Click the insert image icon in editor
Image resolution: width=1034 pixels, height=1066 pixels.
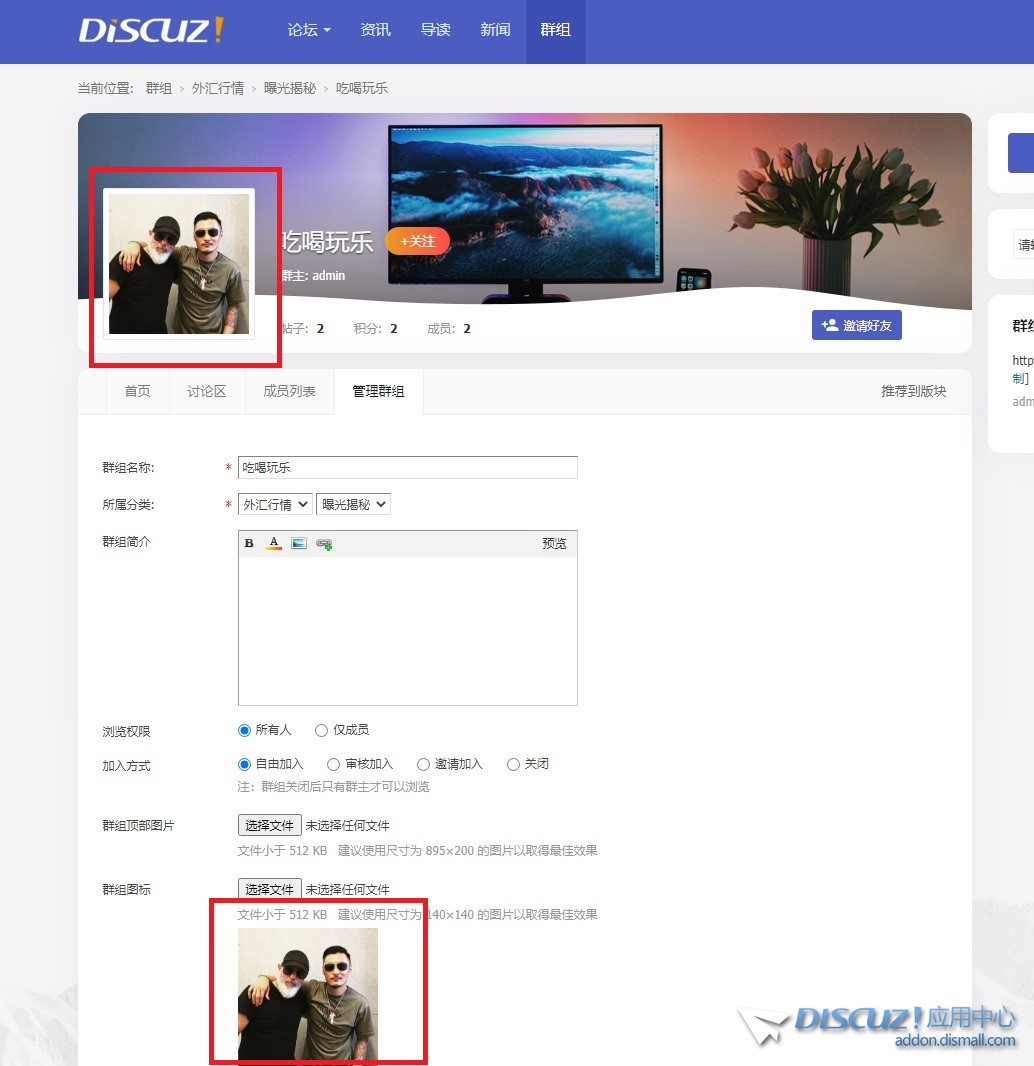[x=299, y=544]
